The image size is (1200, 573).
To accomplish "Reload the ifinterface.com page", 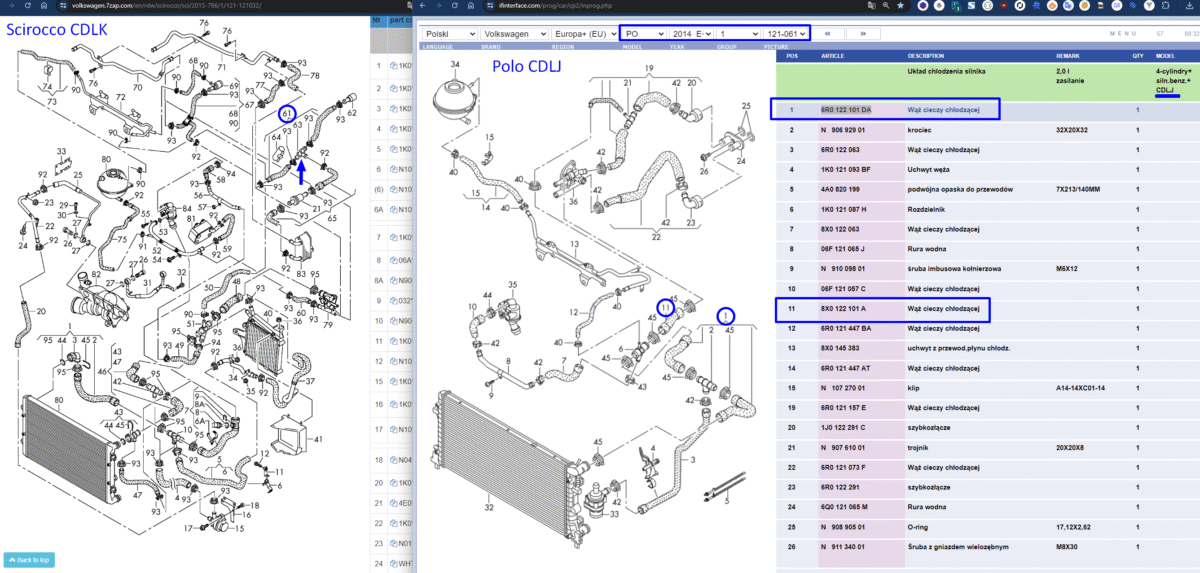I will point(454,6).
